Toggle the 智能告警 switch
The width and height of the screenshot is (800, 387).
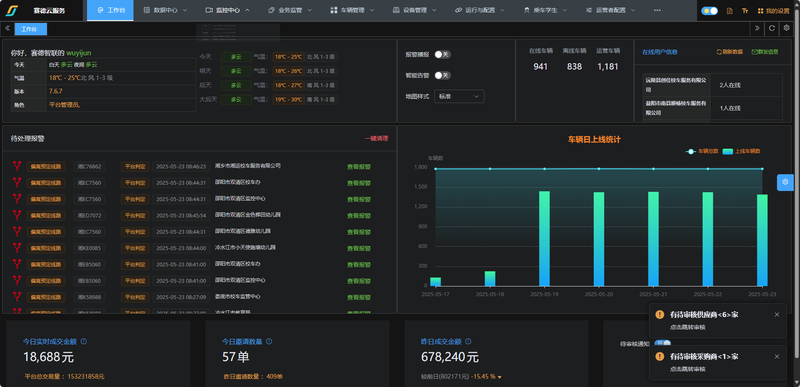click(442, 75)
